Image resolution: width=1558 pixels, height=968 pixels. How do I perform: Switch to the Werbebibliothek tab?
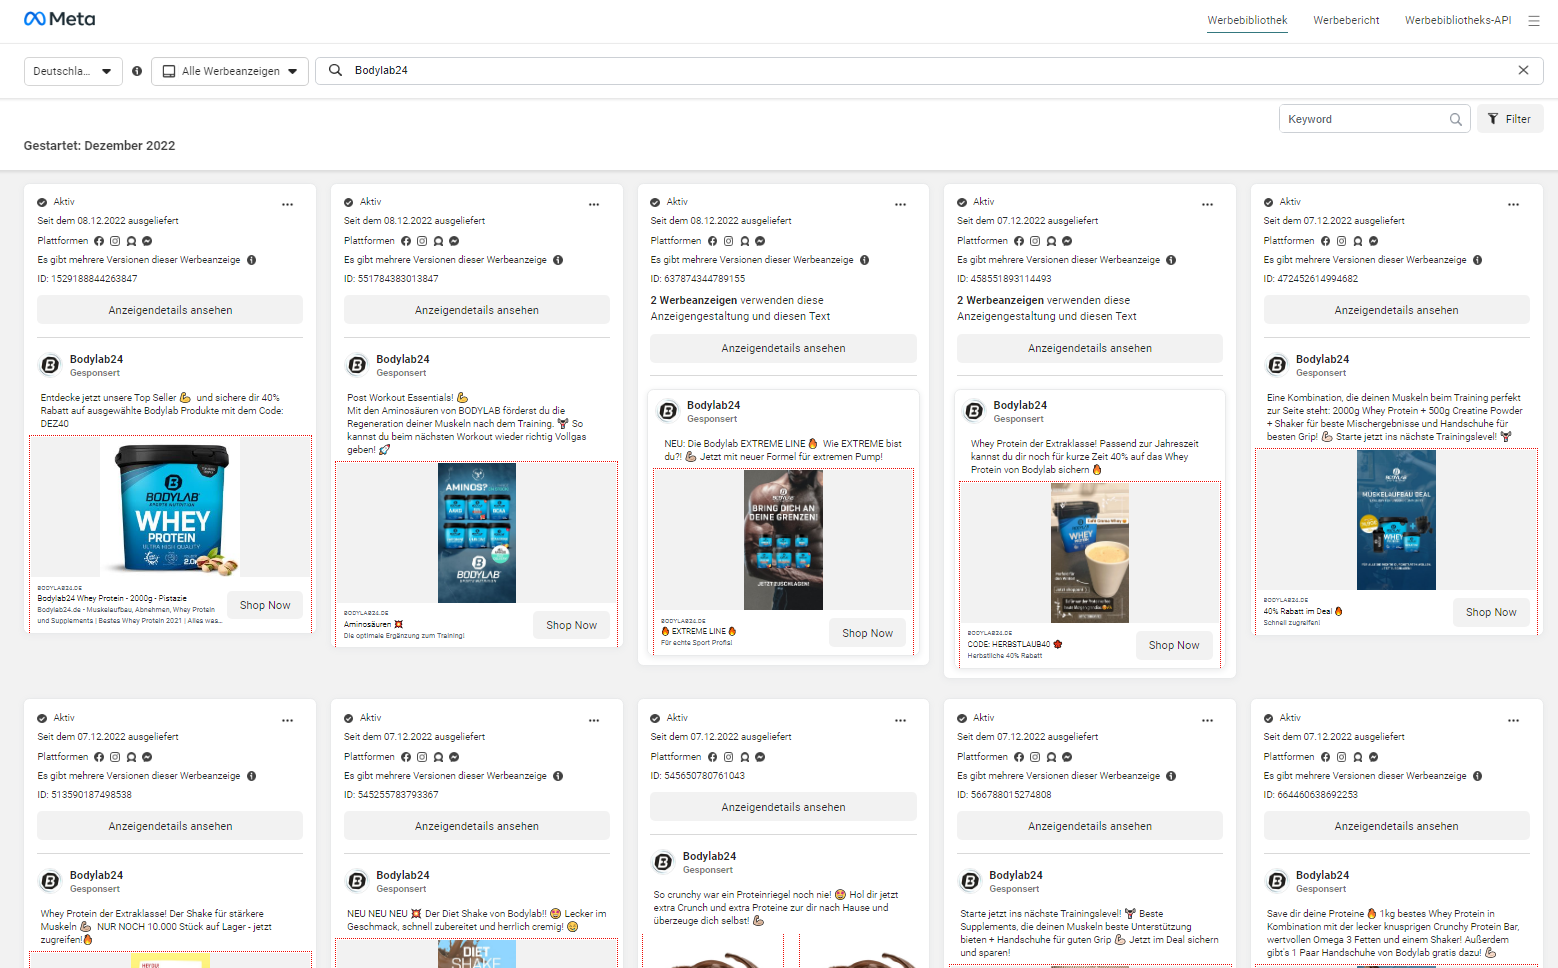click(x=1247, y=20)
